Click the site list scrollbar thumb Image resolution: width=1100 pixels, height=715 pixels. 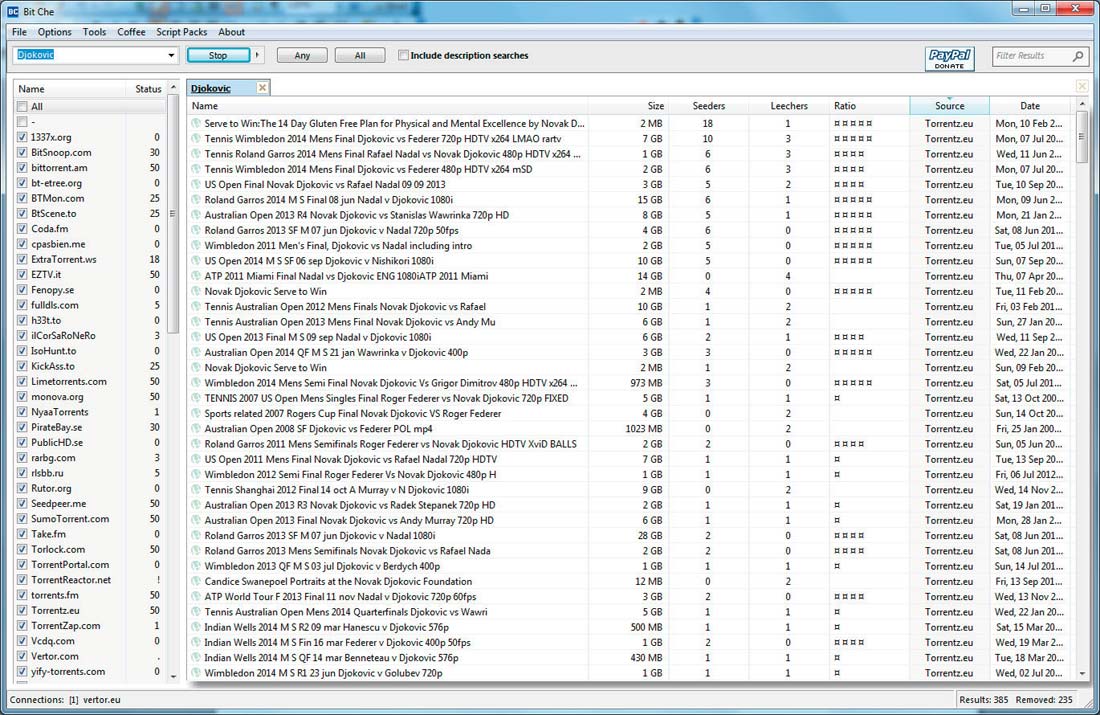click(174, 214)
